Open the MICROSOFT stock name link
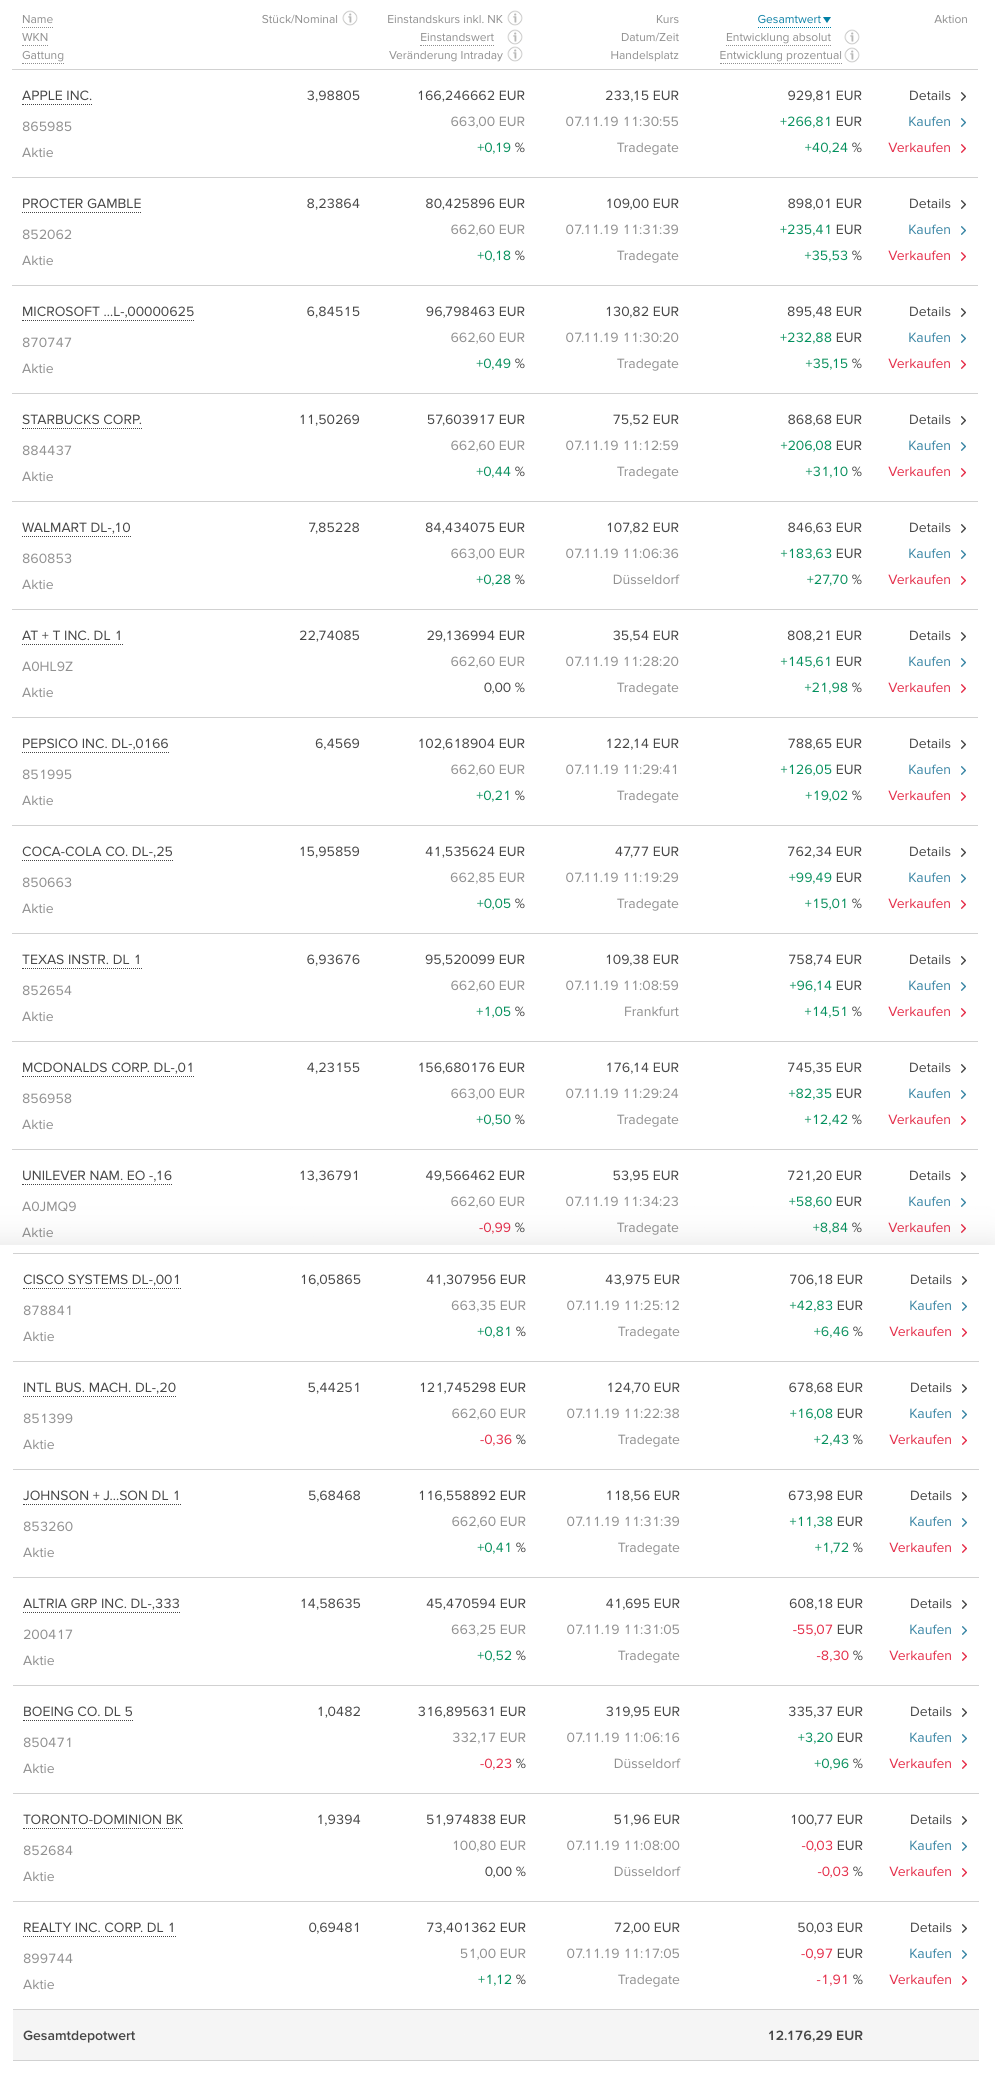995x2074 pixels. [x=108, y=312]
